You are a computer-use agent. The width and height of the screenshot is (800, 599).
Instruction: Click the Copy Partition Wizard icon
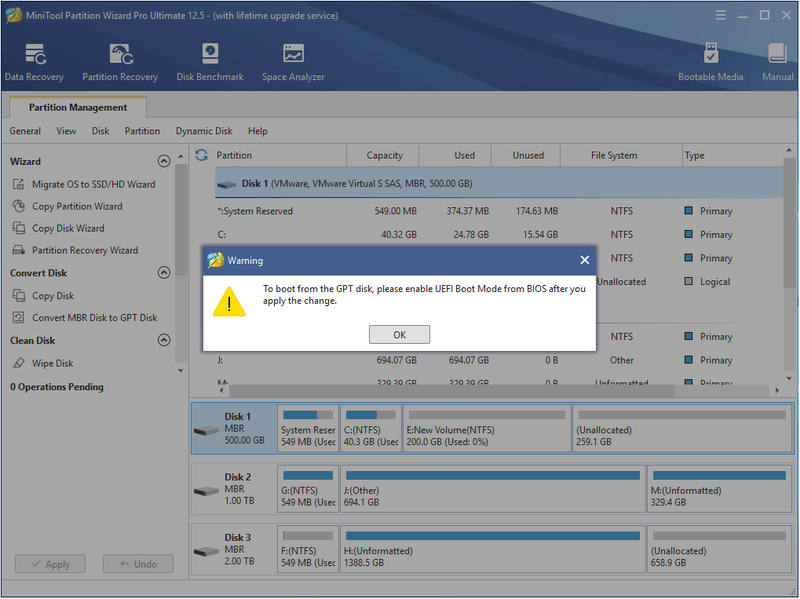[x=18, y=206]
